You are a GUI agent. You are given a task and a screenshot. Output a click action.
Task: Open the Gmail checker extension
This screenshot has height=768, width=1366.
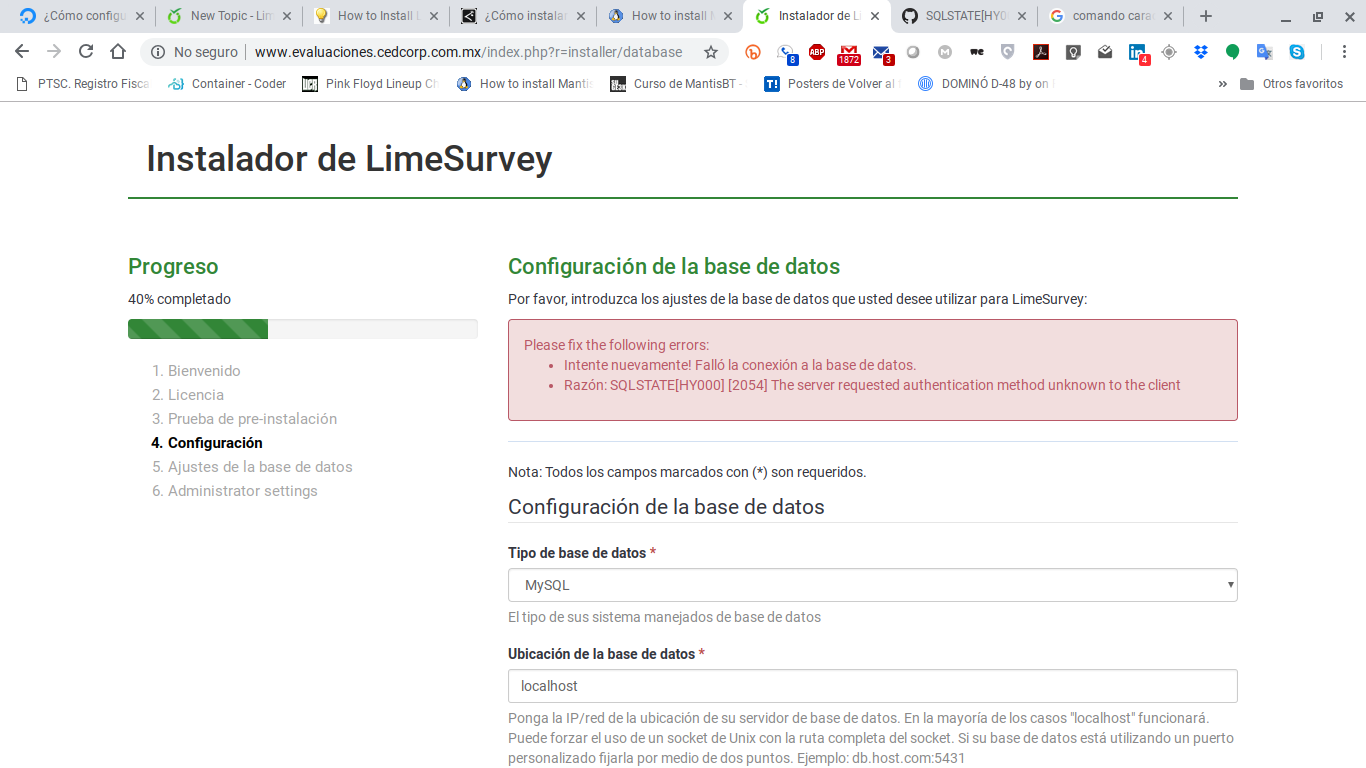click(x=848, y=53)
